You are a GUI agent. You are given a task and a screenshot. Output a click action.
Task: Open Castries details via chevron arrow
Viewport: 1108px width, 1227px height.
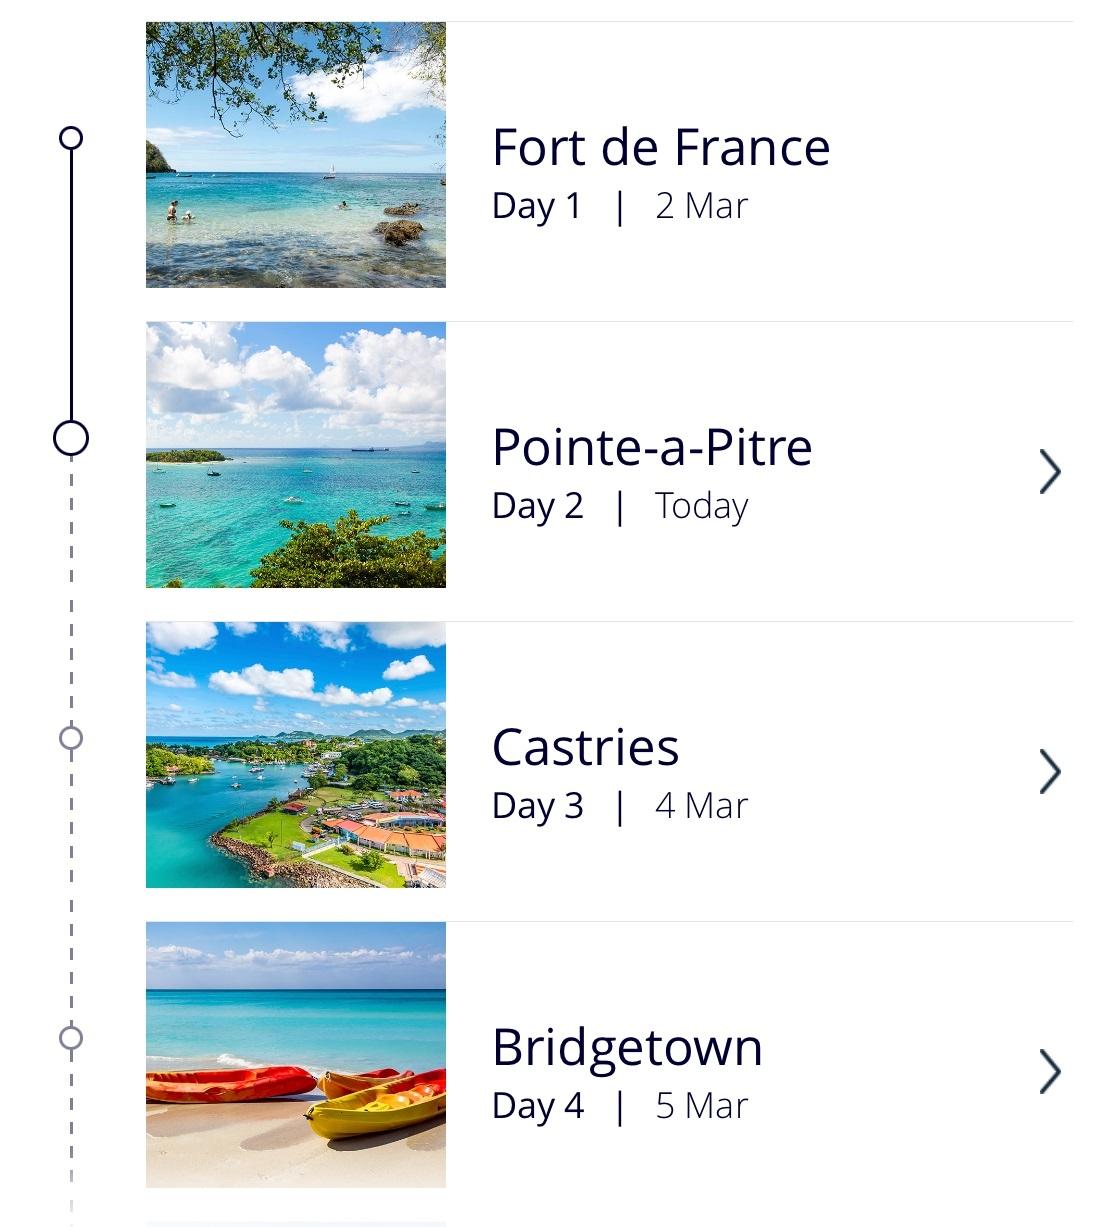point(1049,772)
